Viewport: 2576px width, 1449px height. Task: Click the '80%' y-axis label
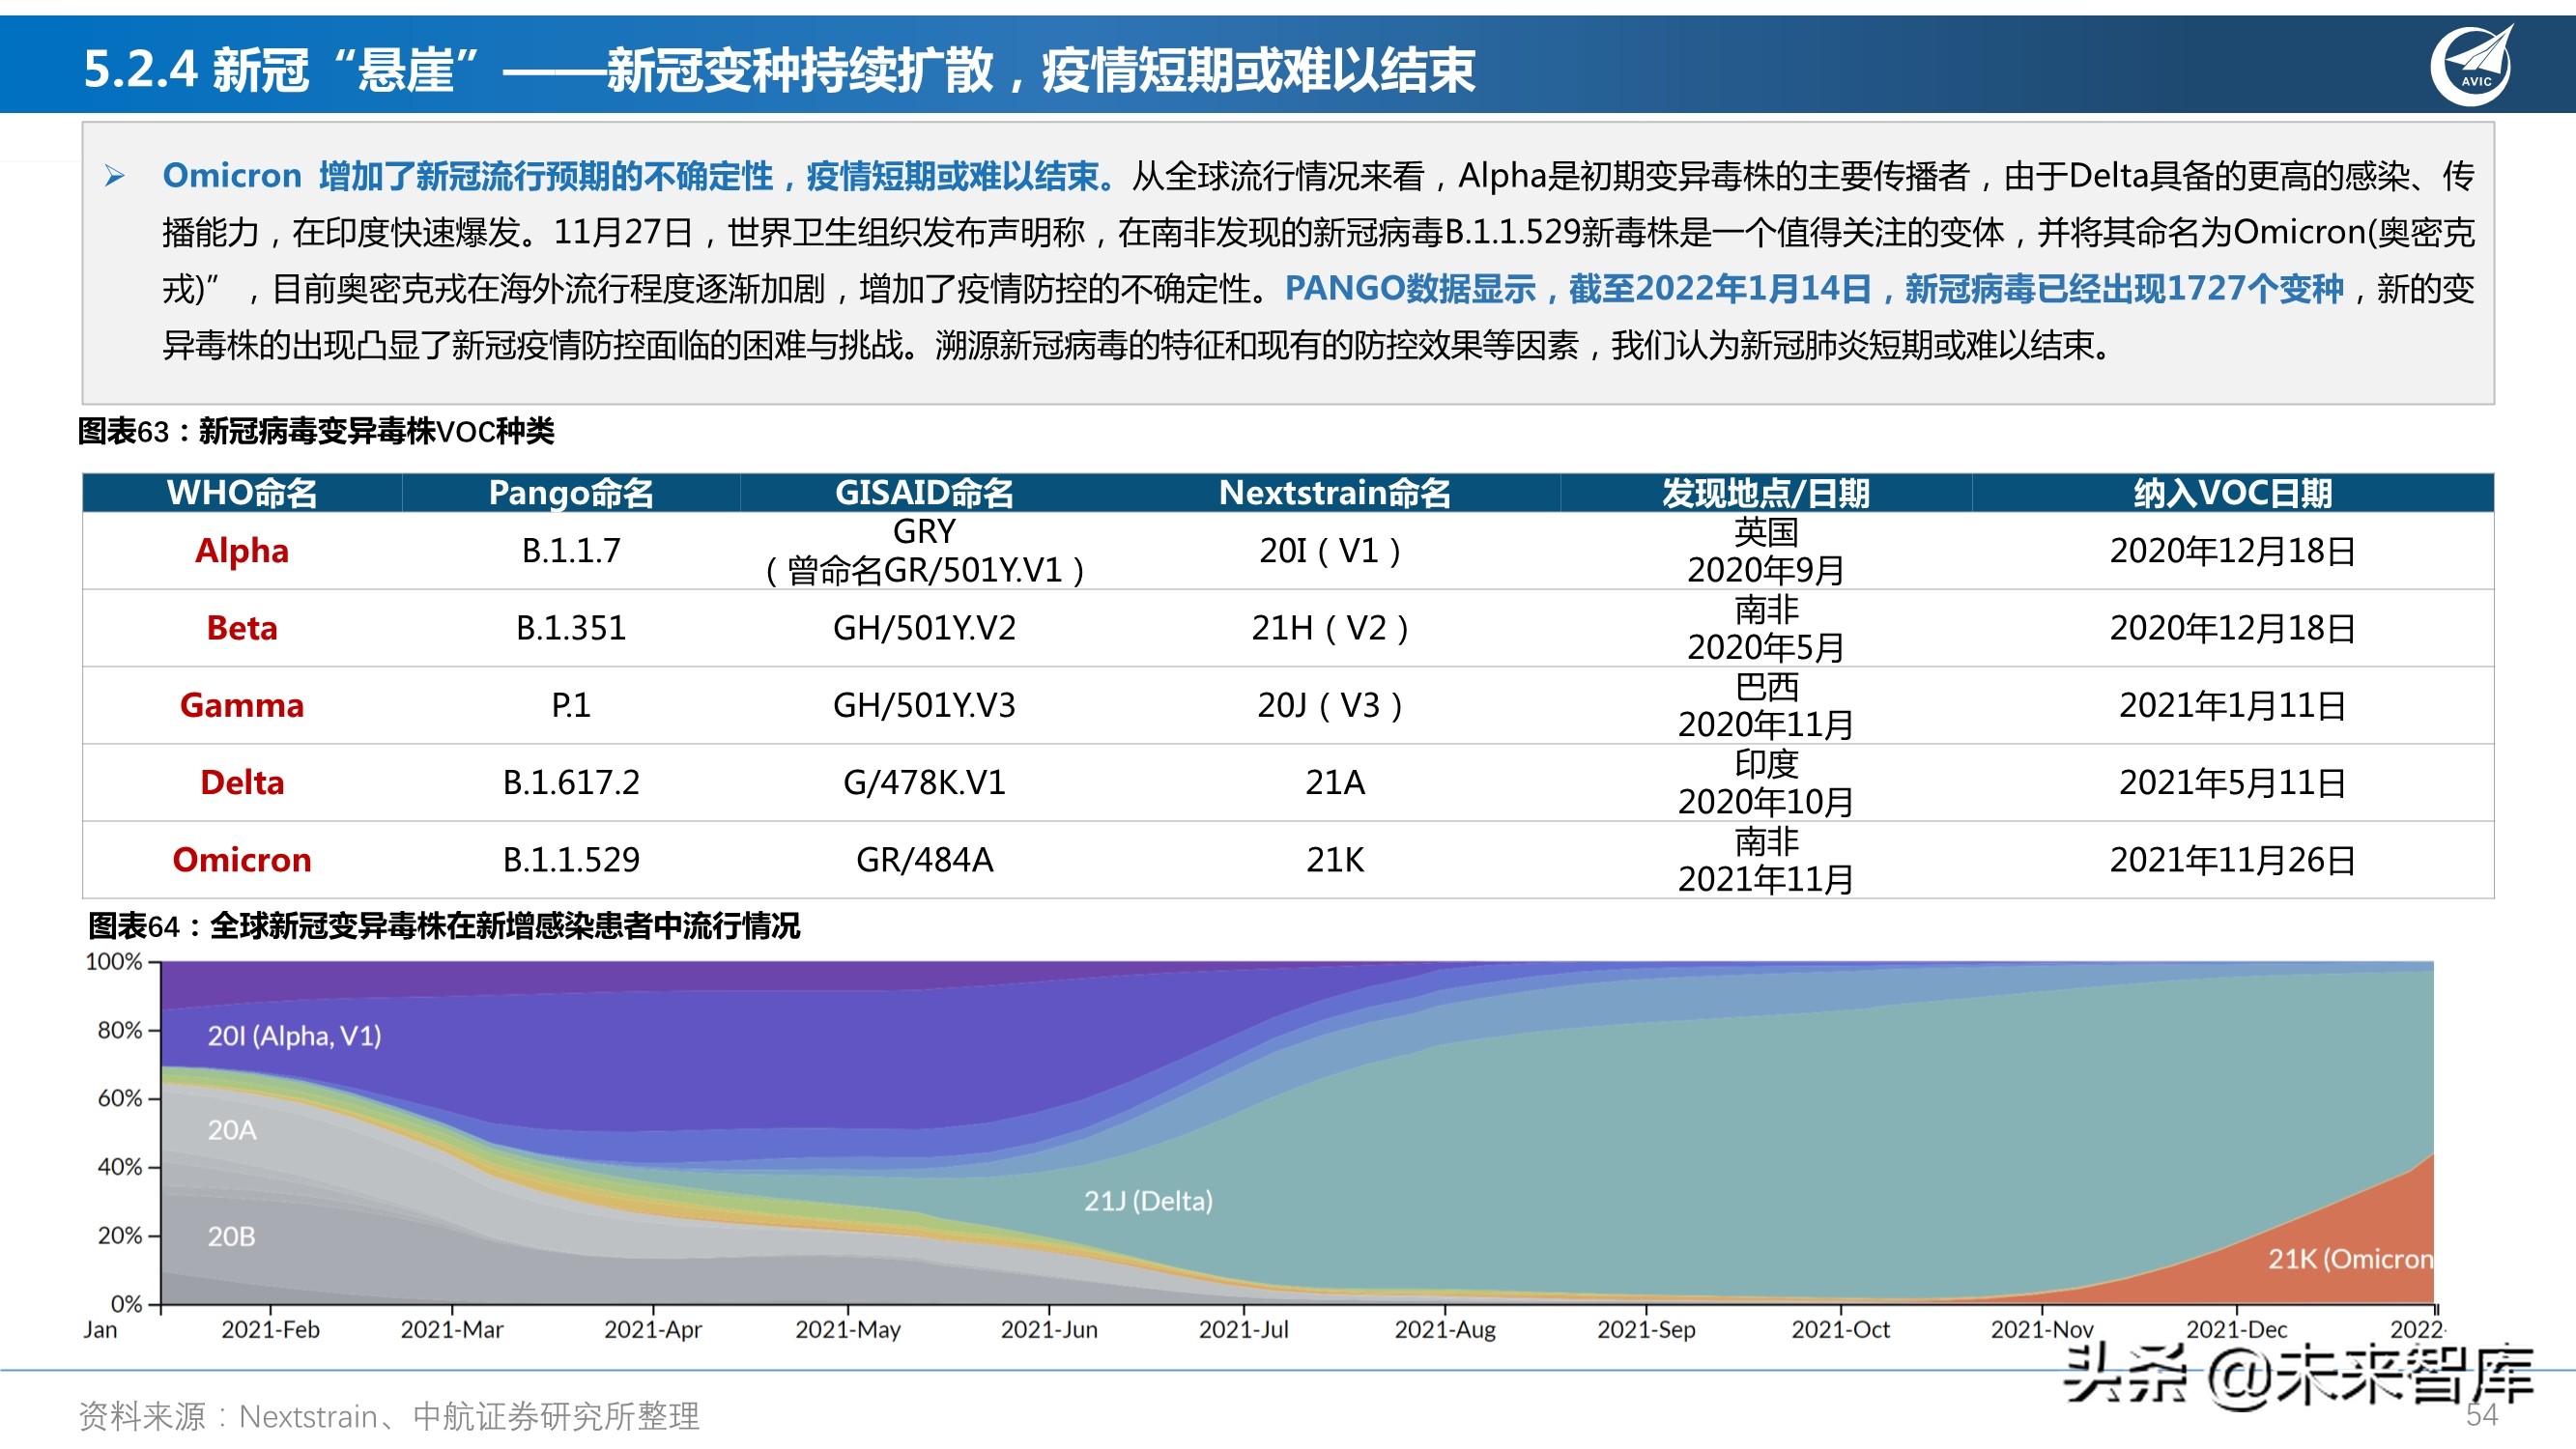[x=120, y=1029]
